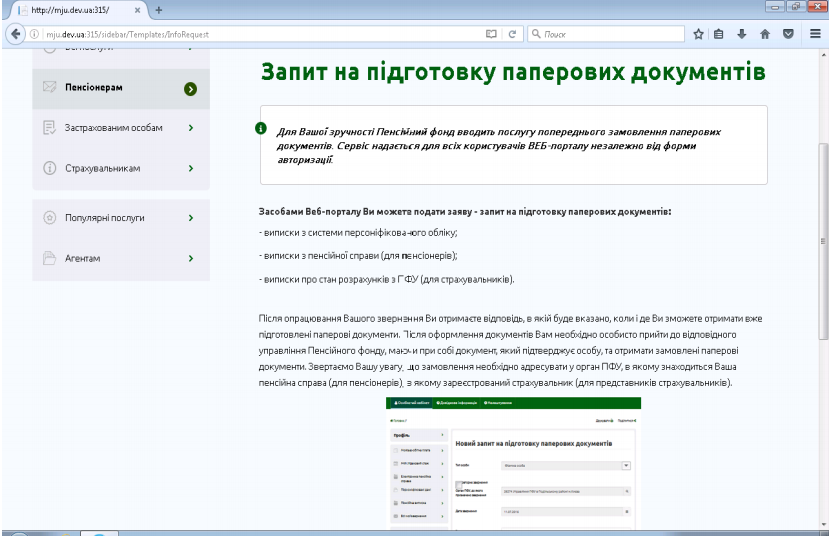Image resolution: width=831 pixels, height=539 pixels.
Task: Click star icon beside Популярні послуги
Action: [49, 218]
